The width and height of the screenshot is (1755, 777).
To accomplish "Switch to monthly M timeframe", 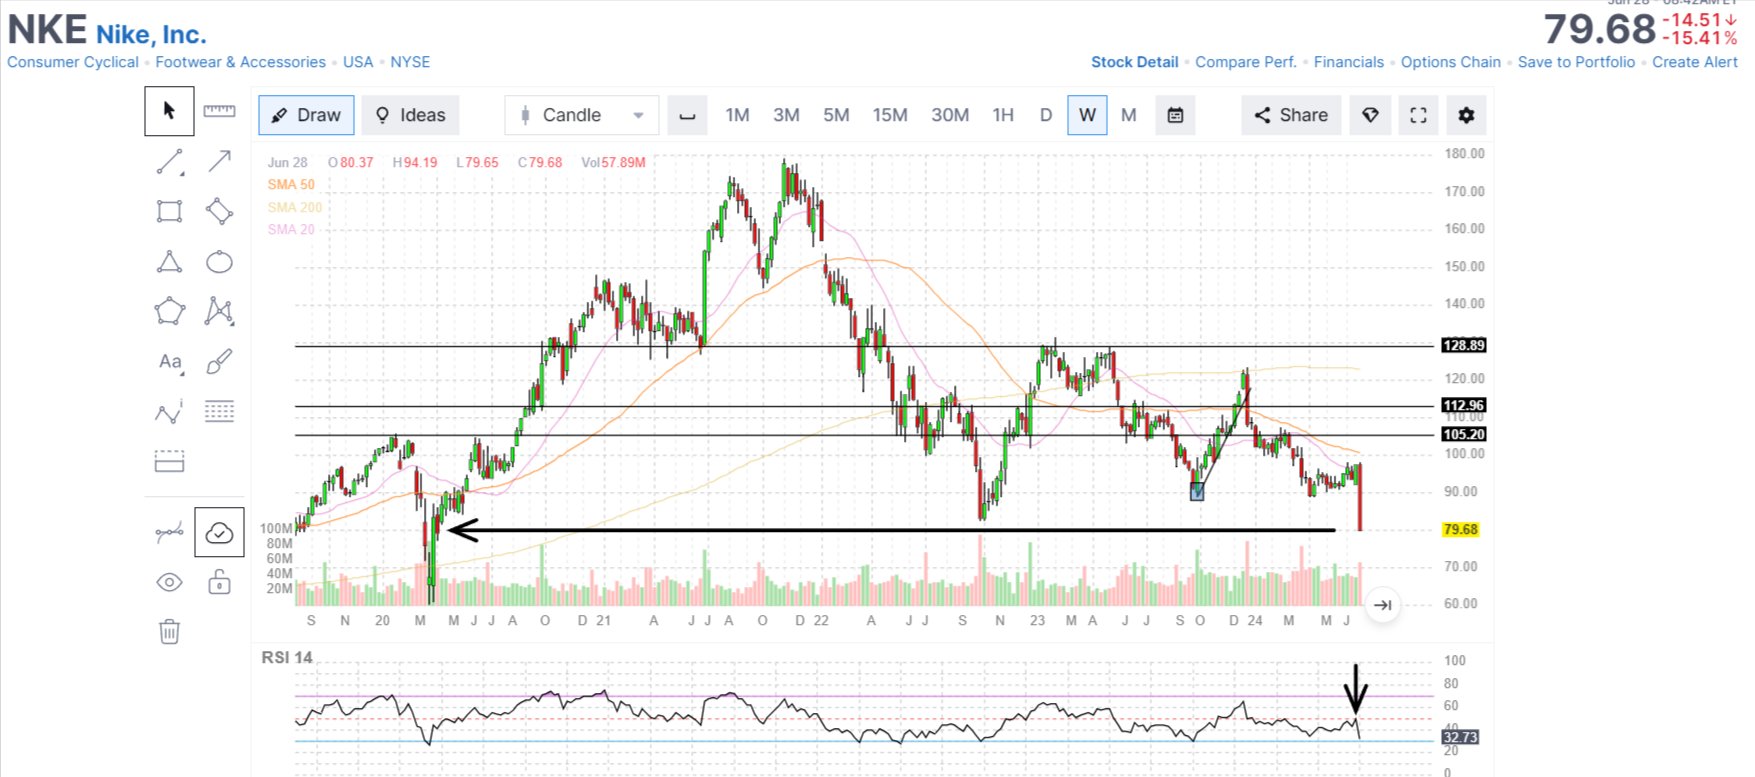I will click(1129, 115).
